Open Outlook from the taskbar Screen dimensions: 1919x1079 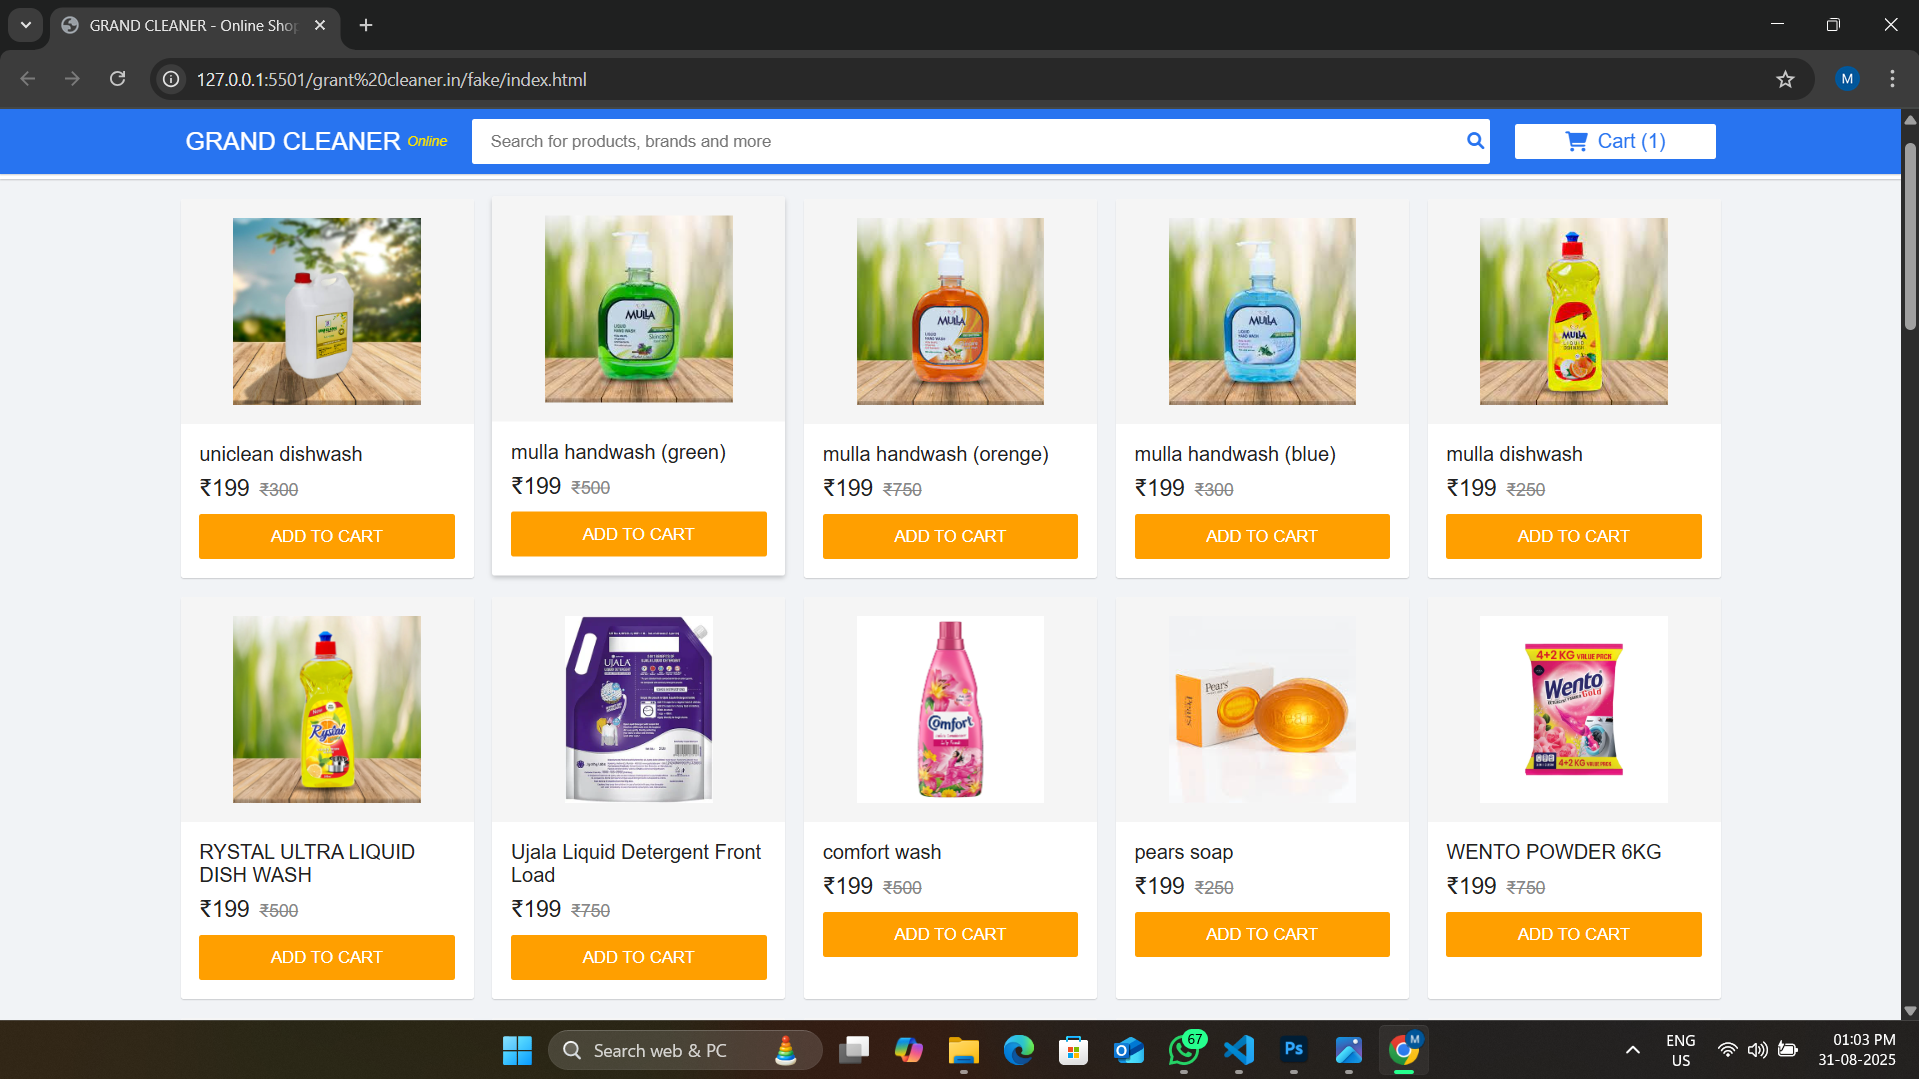coord(1128,1050)
